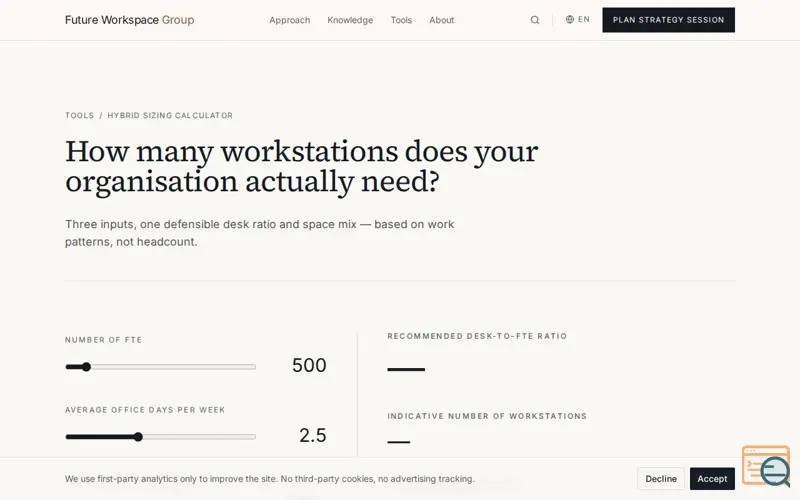Open the Knowledge menu item
The width and height of the screenshot is (800, 500).
pyautogui.click(x=350, y=20)
